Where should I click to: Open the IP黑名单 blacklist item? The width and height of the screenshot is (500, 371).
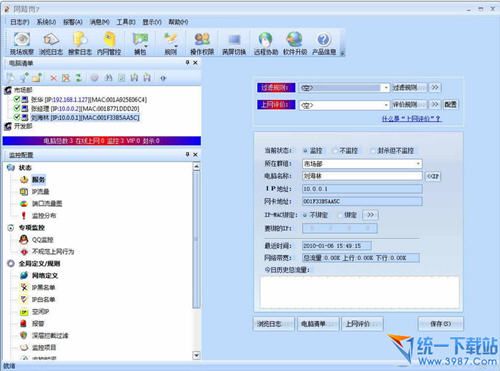(x=43, y=287)
